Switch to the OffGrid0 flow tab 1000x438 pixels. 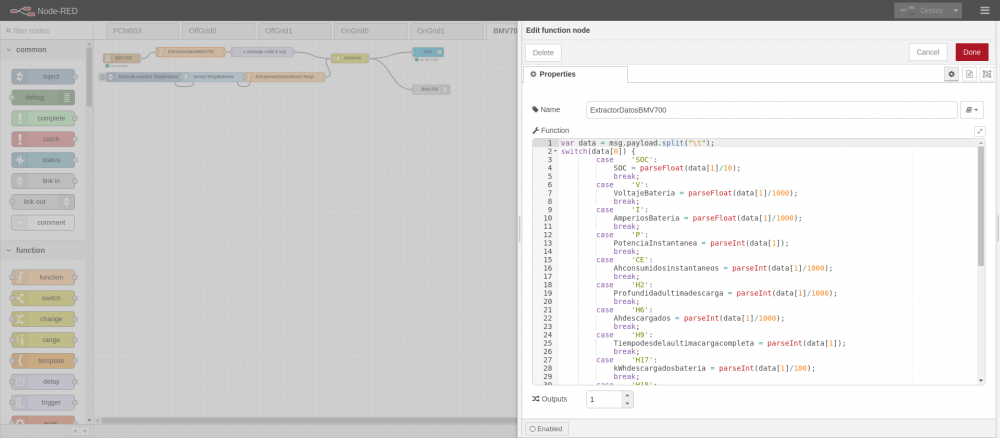click(x=218, y=31)
